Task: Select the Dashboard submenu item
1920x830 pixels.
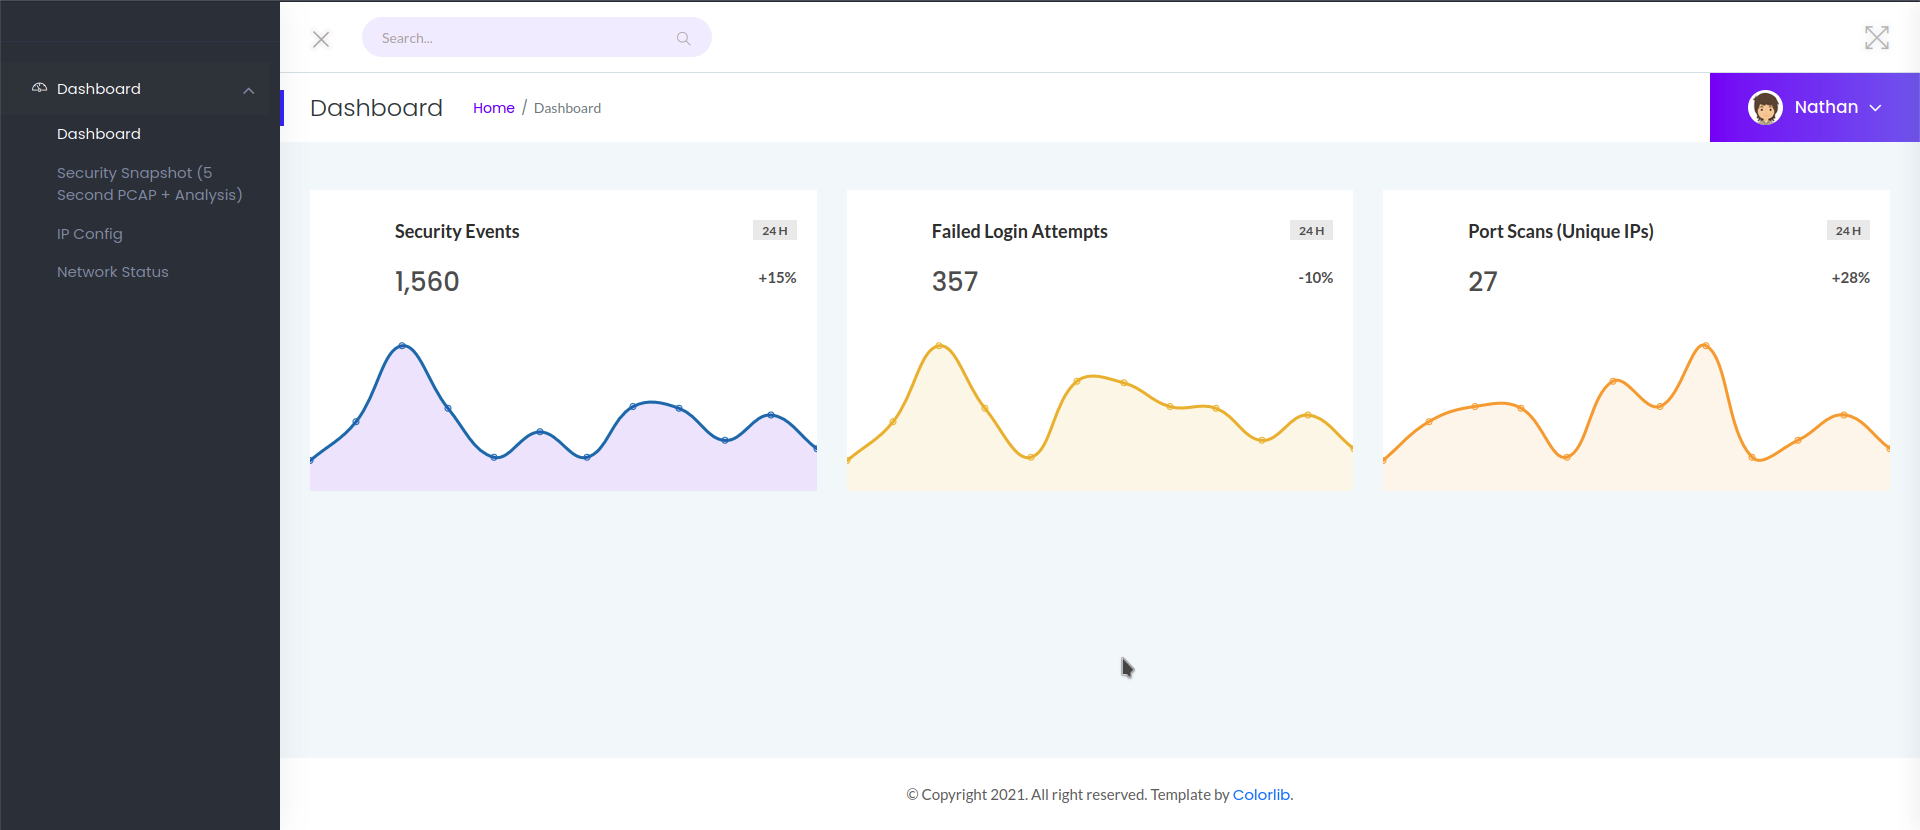Action: pos(99,134)
